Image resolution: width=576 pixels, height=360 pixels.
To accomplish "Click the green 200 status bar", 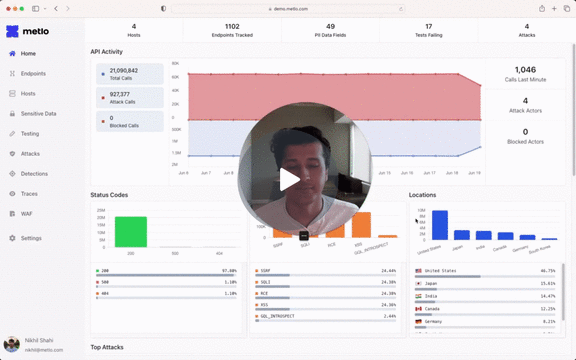I will (x=131, y=232).
